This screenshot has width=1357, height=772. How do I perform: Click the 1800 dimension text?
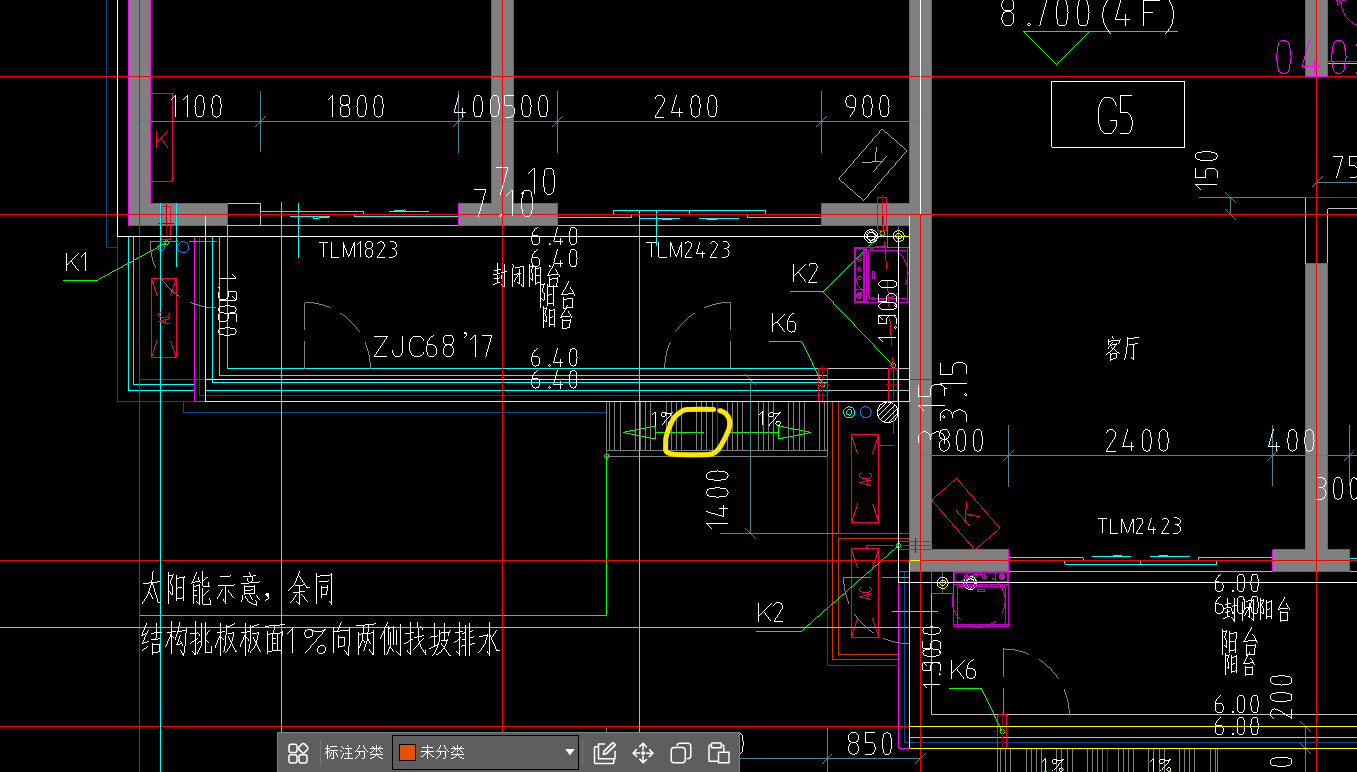click(x=356, y=106)
